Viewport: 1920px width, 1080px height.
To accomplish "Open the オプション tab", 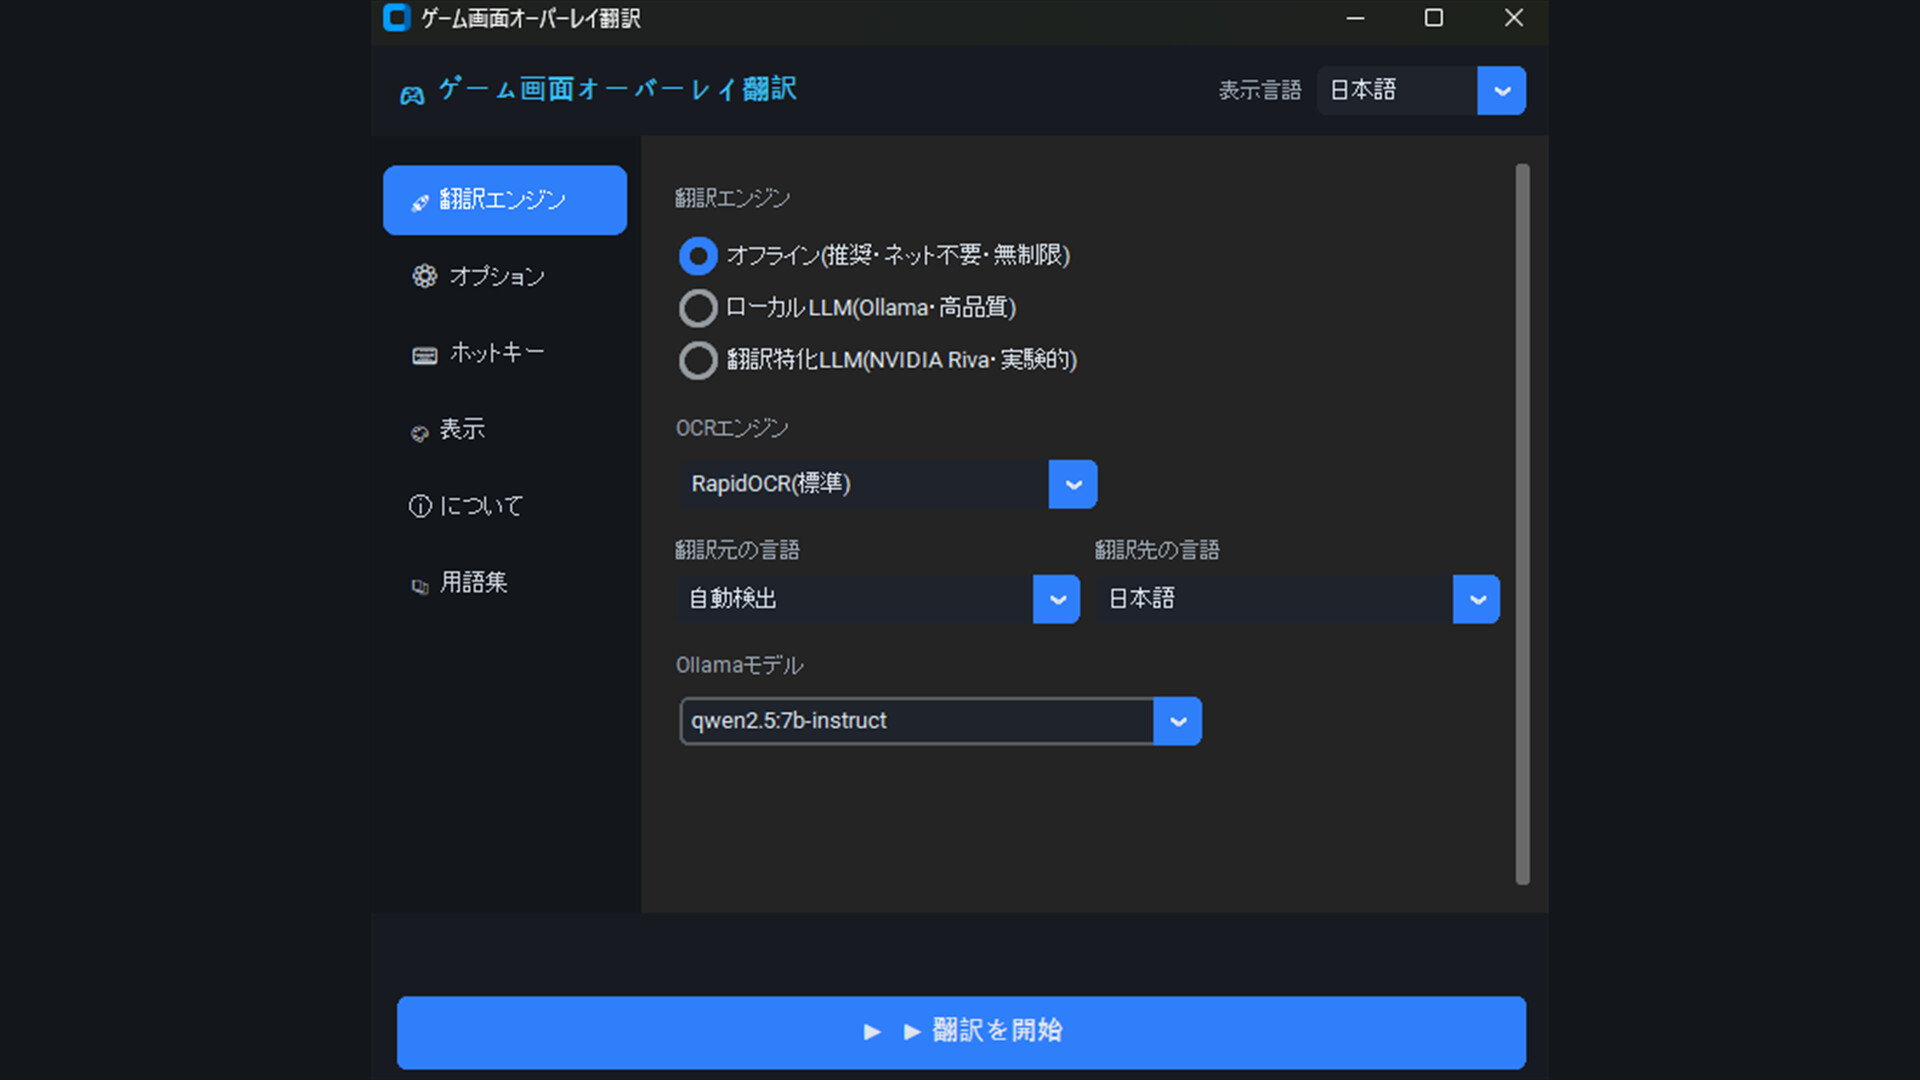I will (505, 276).
